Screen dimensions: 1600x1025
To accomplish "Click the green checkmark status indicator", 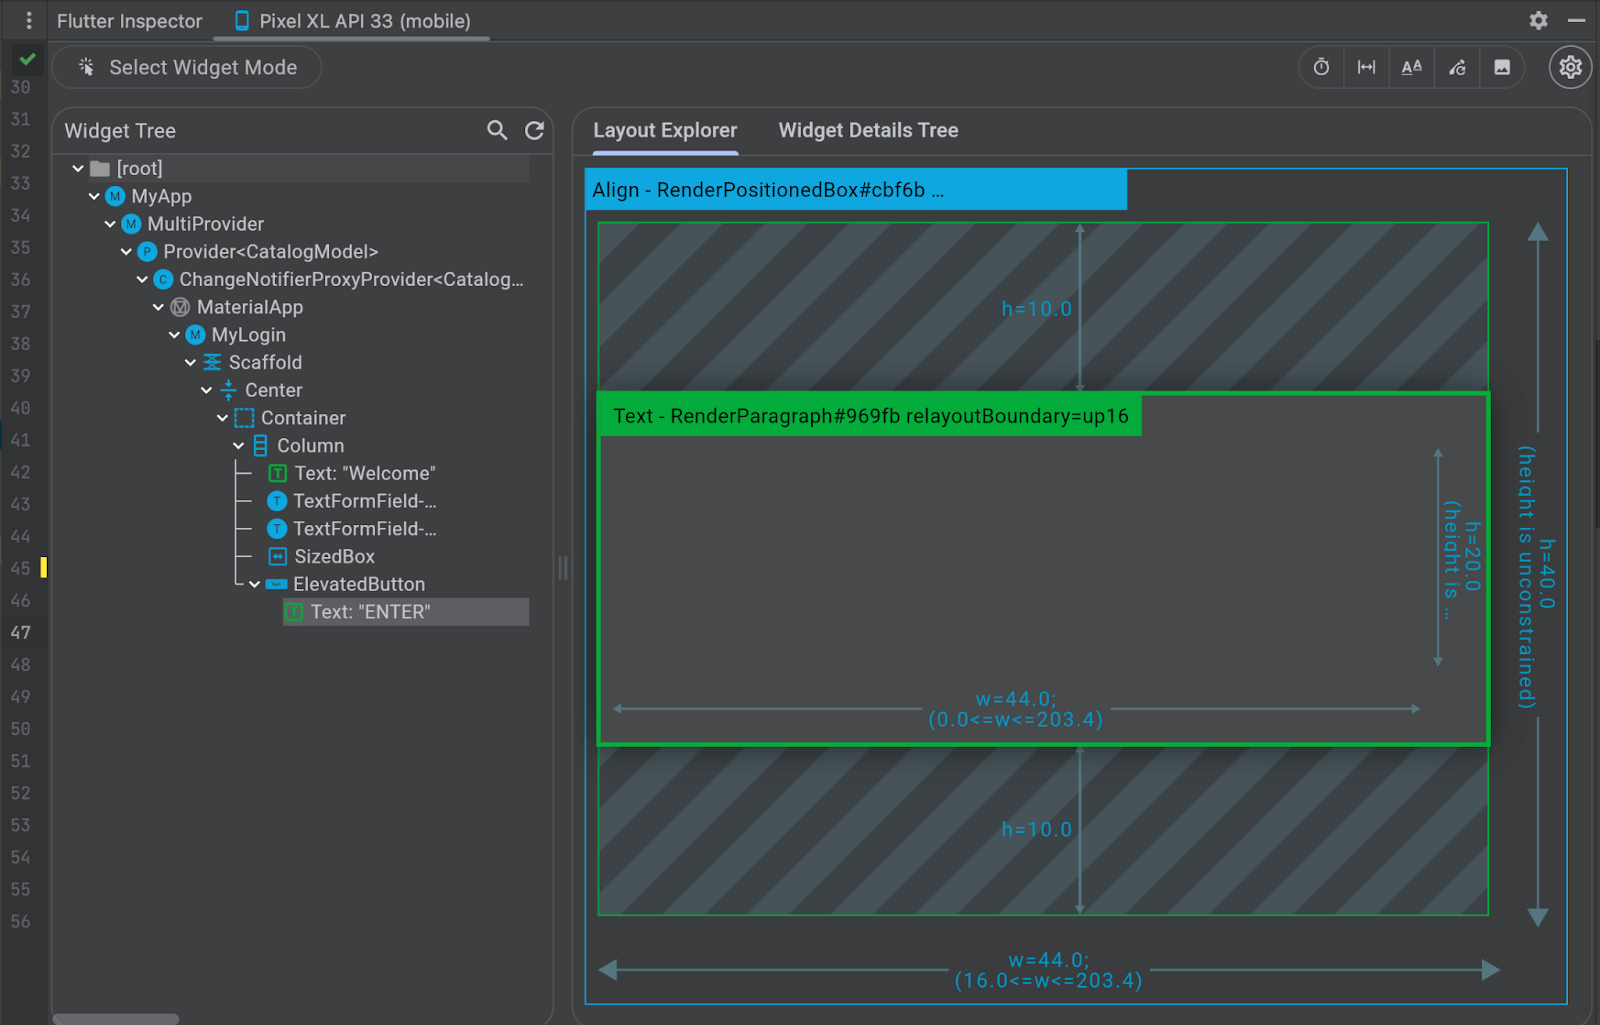I will [x=26, y=59].
